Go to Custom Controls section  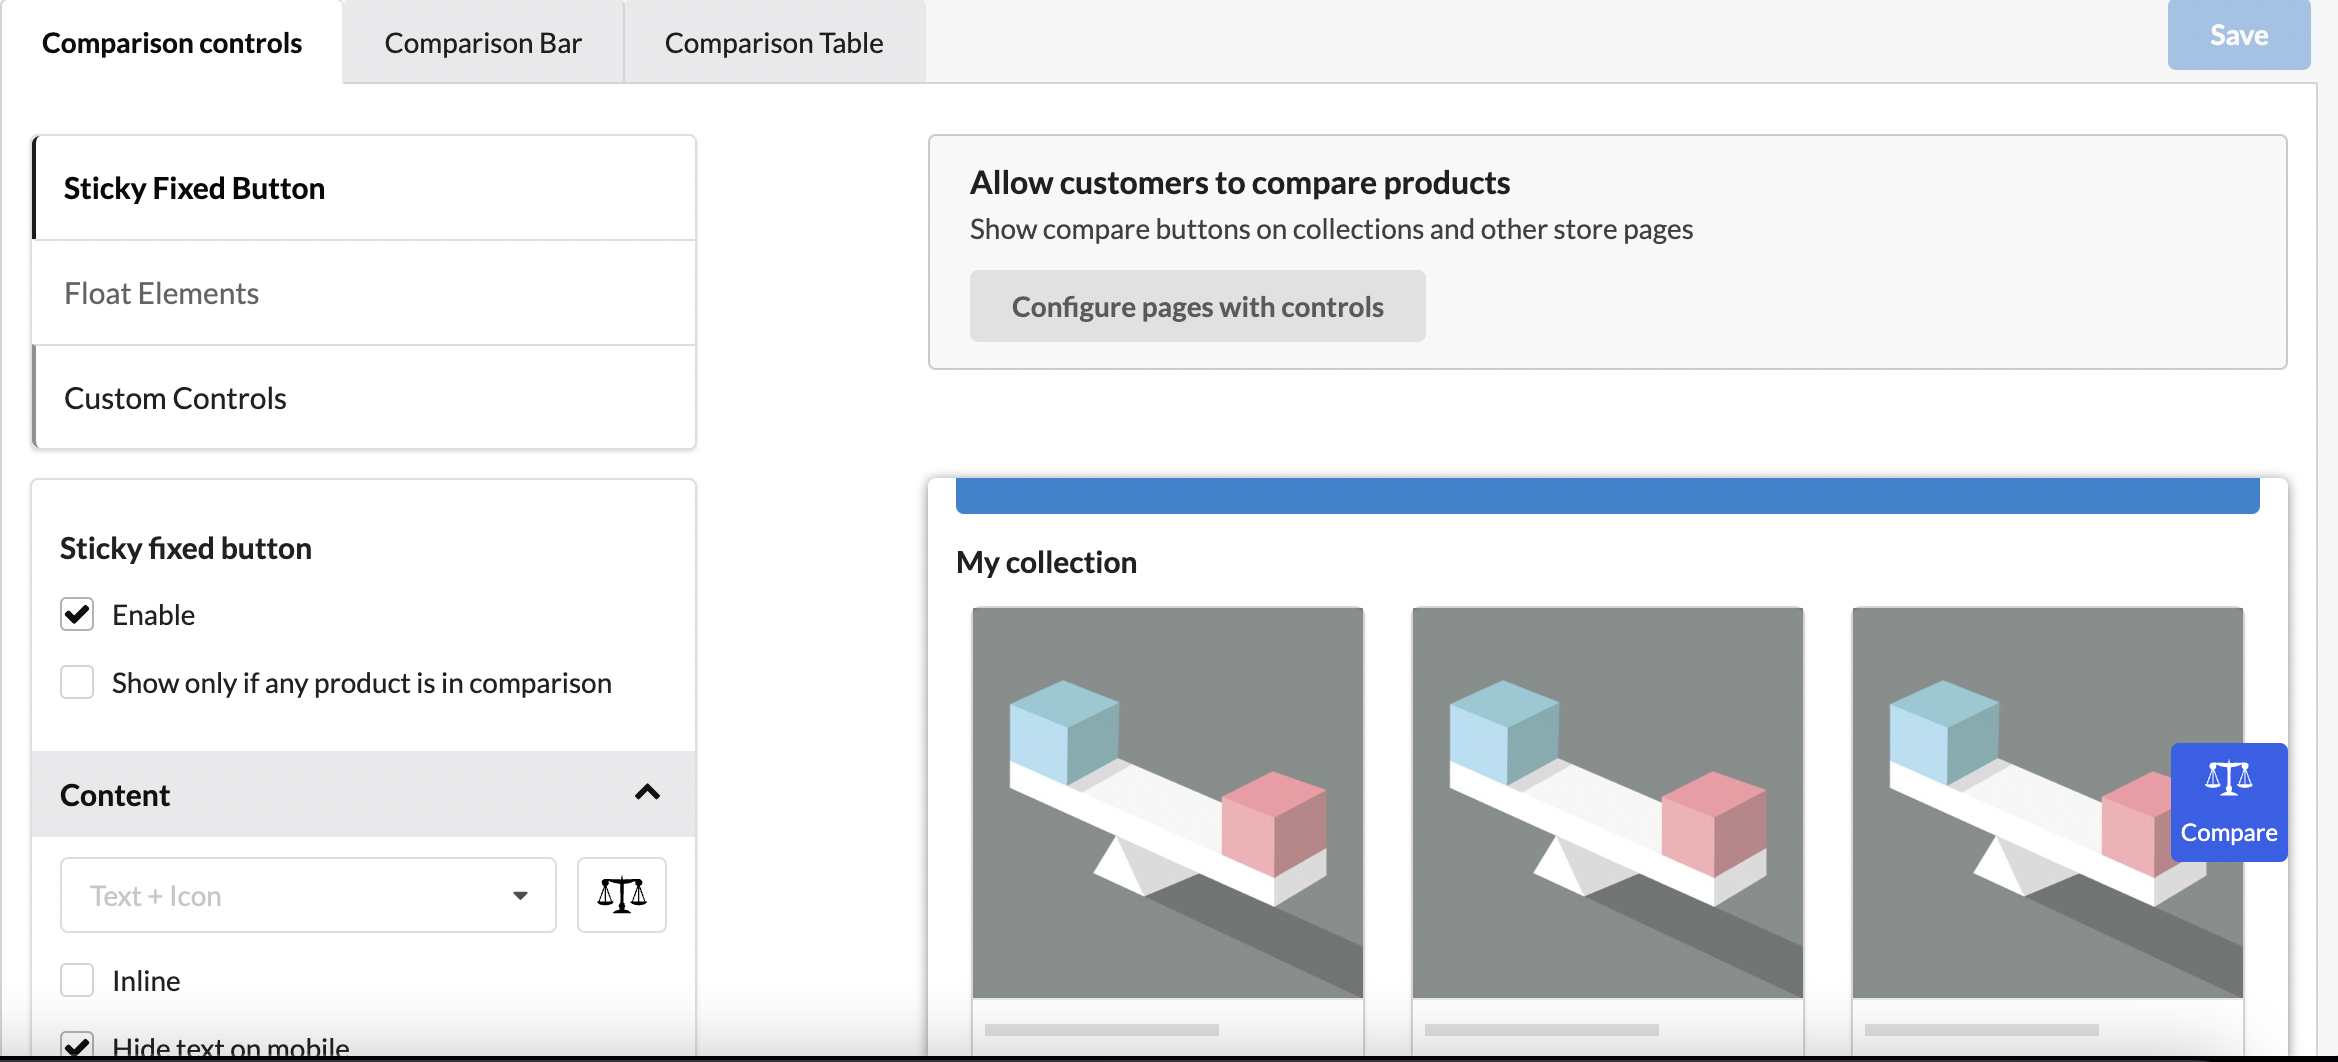pyautogui.click(x=364, y=398)
